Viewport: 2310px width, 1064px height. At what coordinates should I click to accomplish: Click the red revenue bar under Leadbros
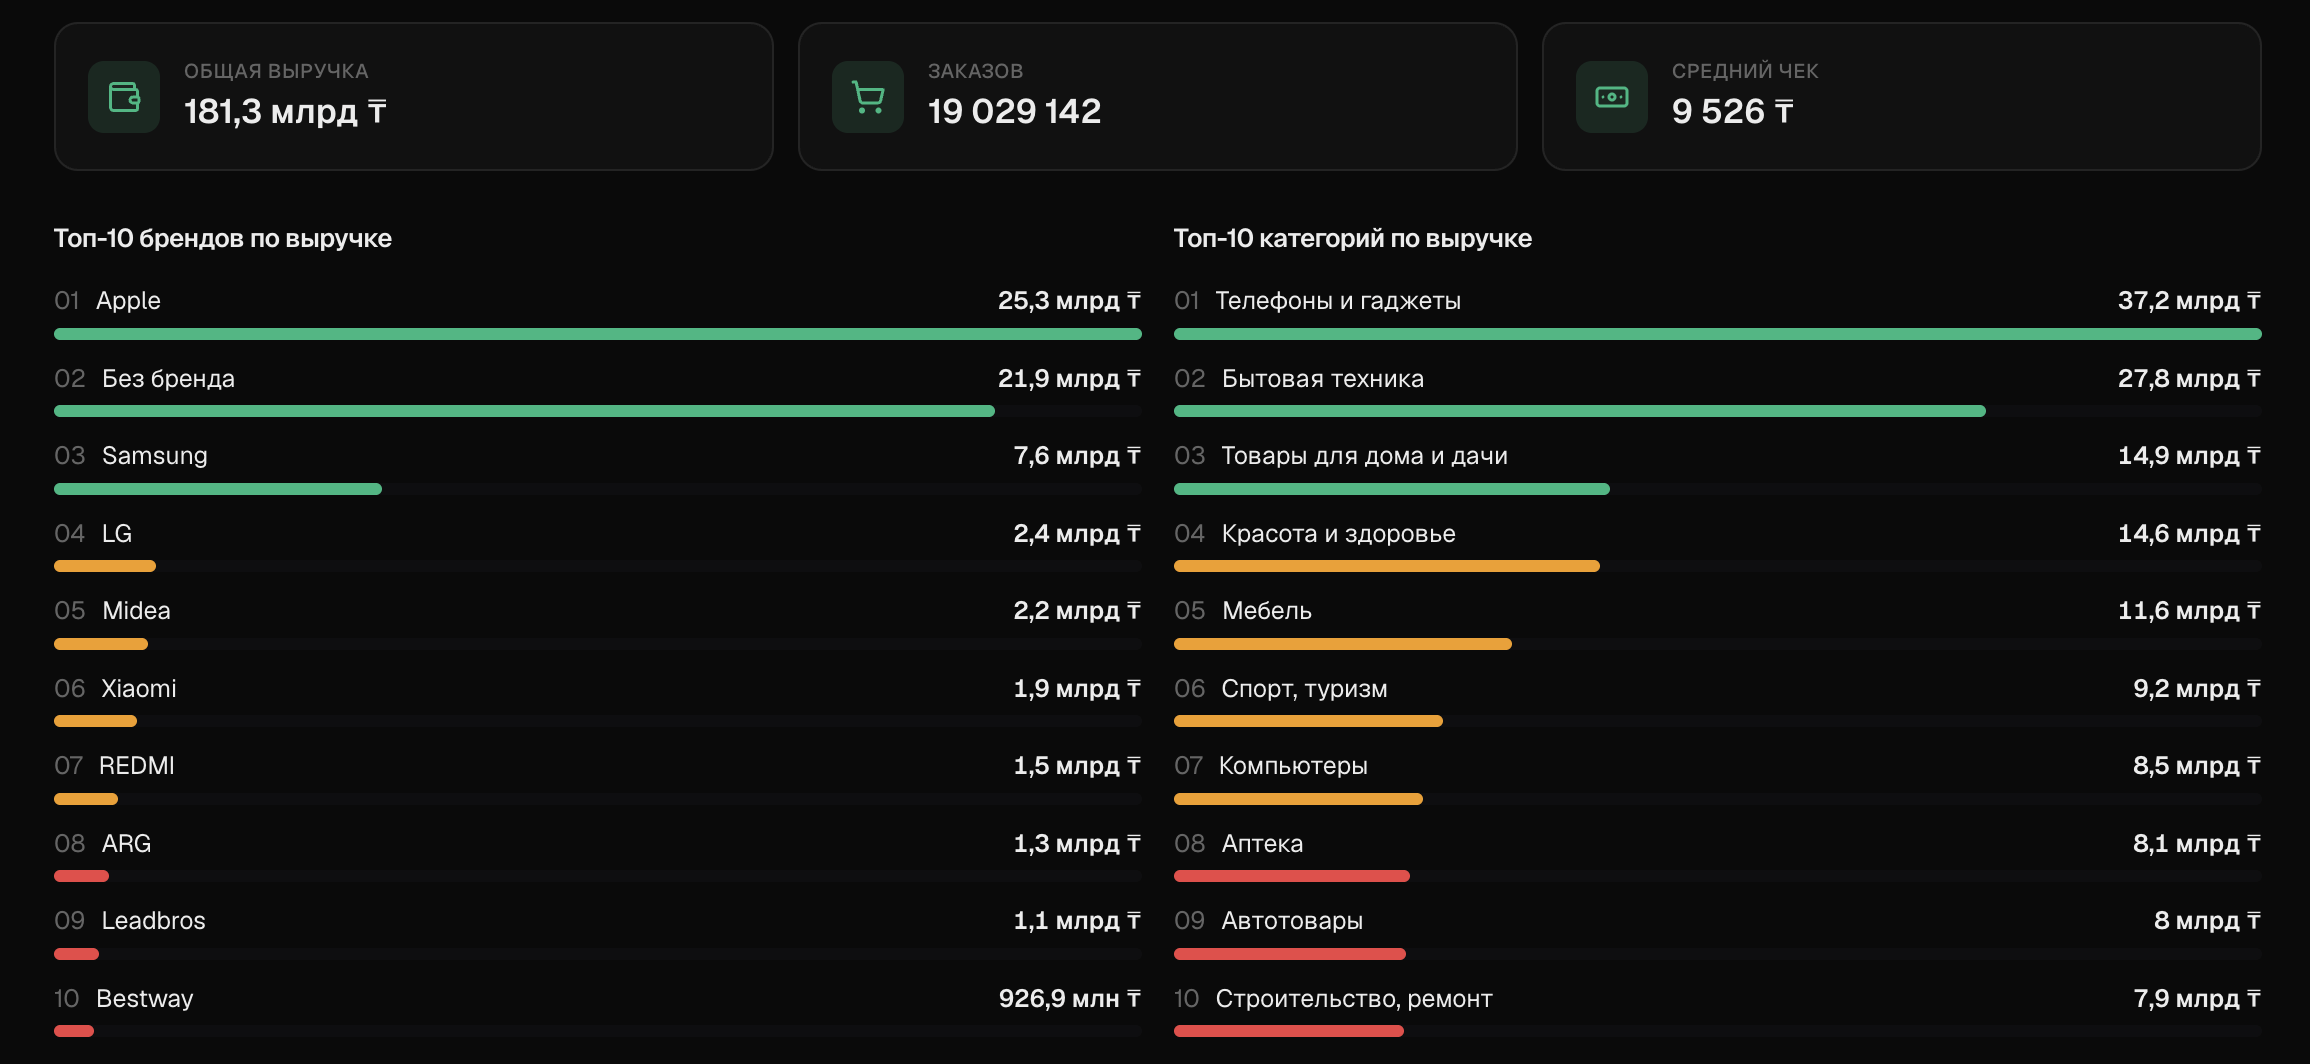77,954
